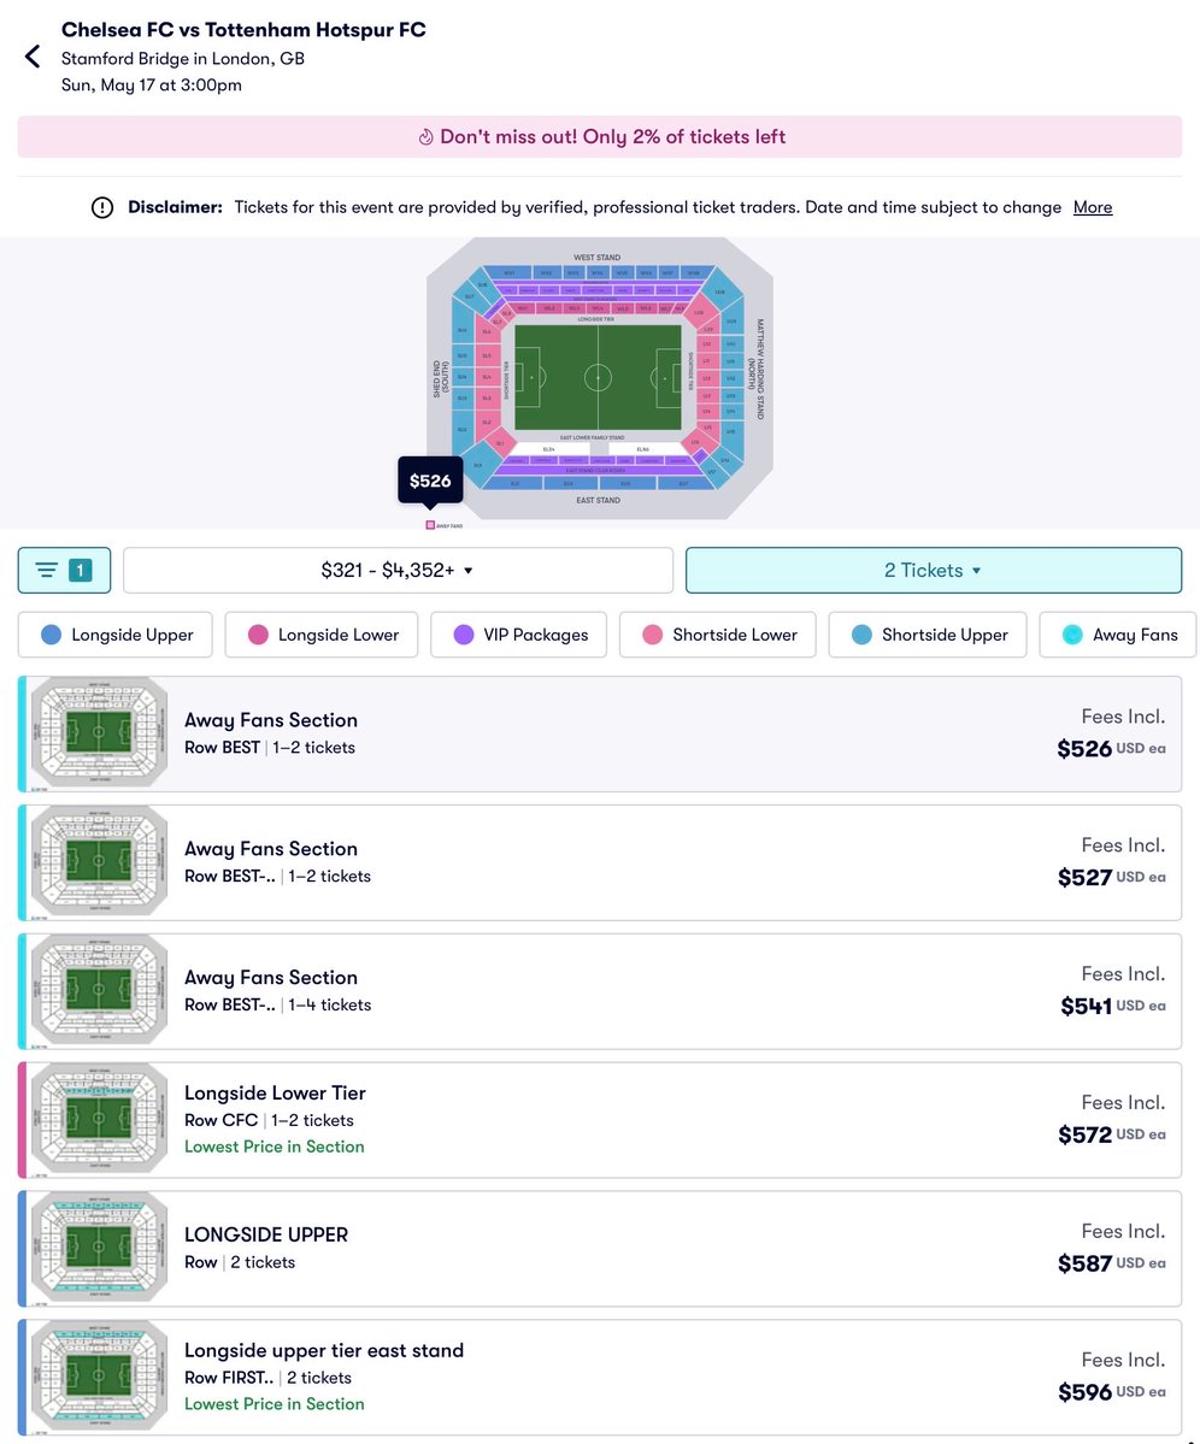The height and width of the screenshot is (1444, 1200).
Task: Click the $526 price marker on stadium map
Action: pos(430,481)
